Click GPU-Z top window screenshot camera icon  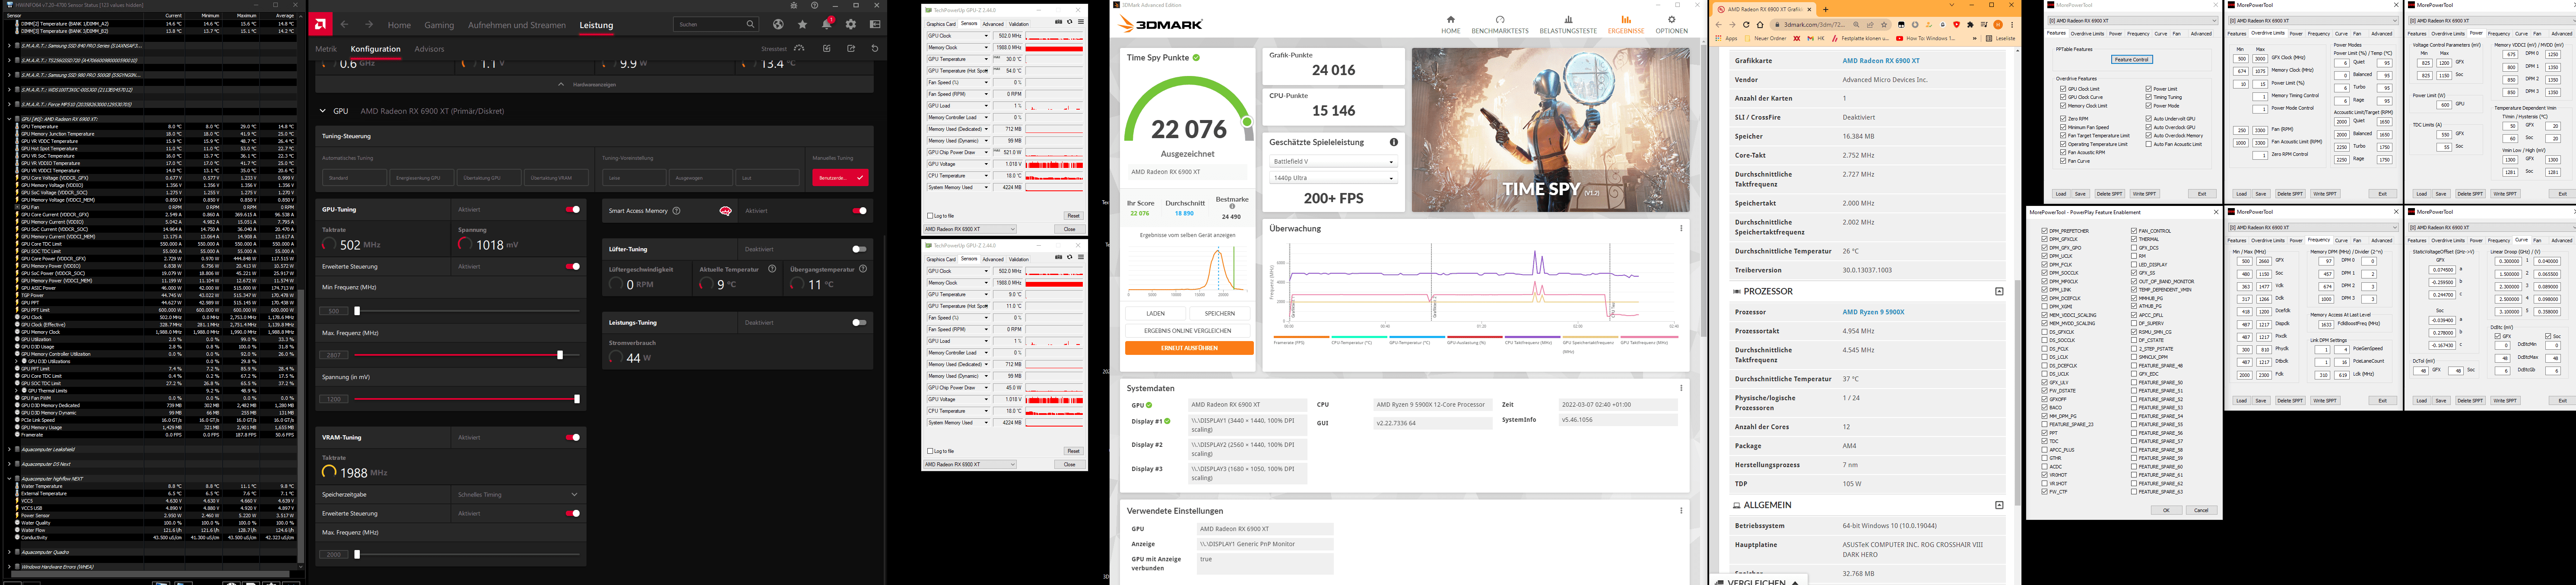pyautogui.click(x=1059, y=22)
